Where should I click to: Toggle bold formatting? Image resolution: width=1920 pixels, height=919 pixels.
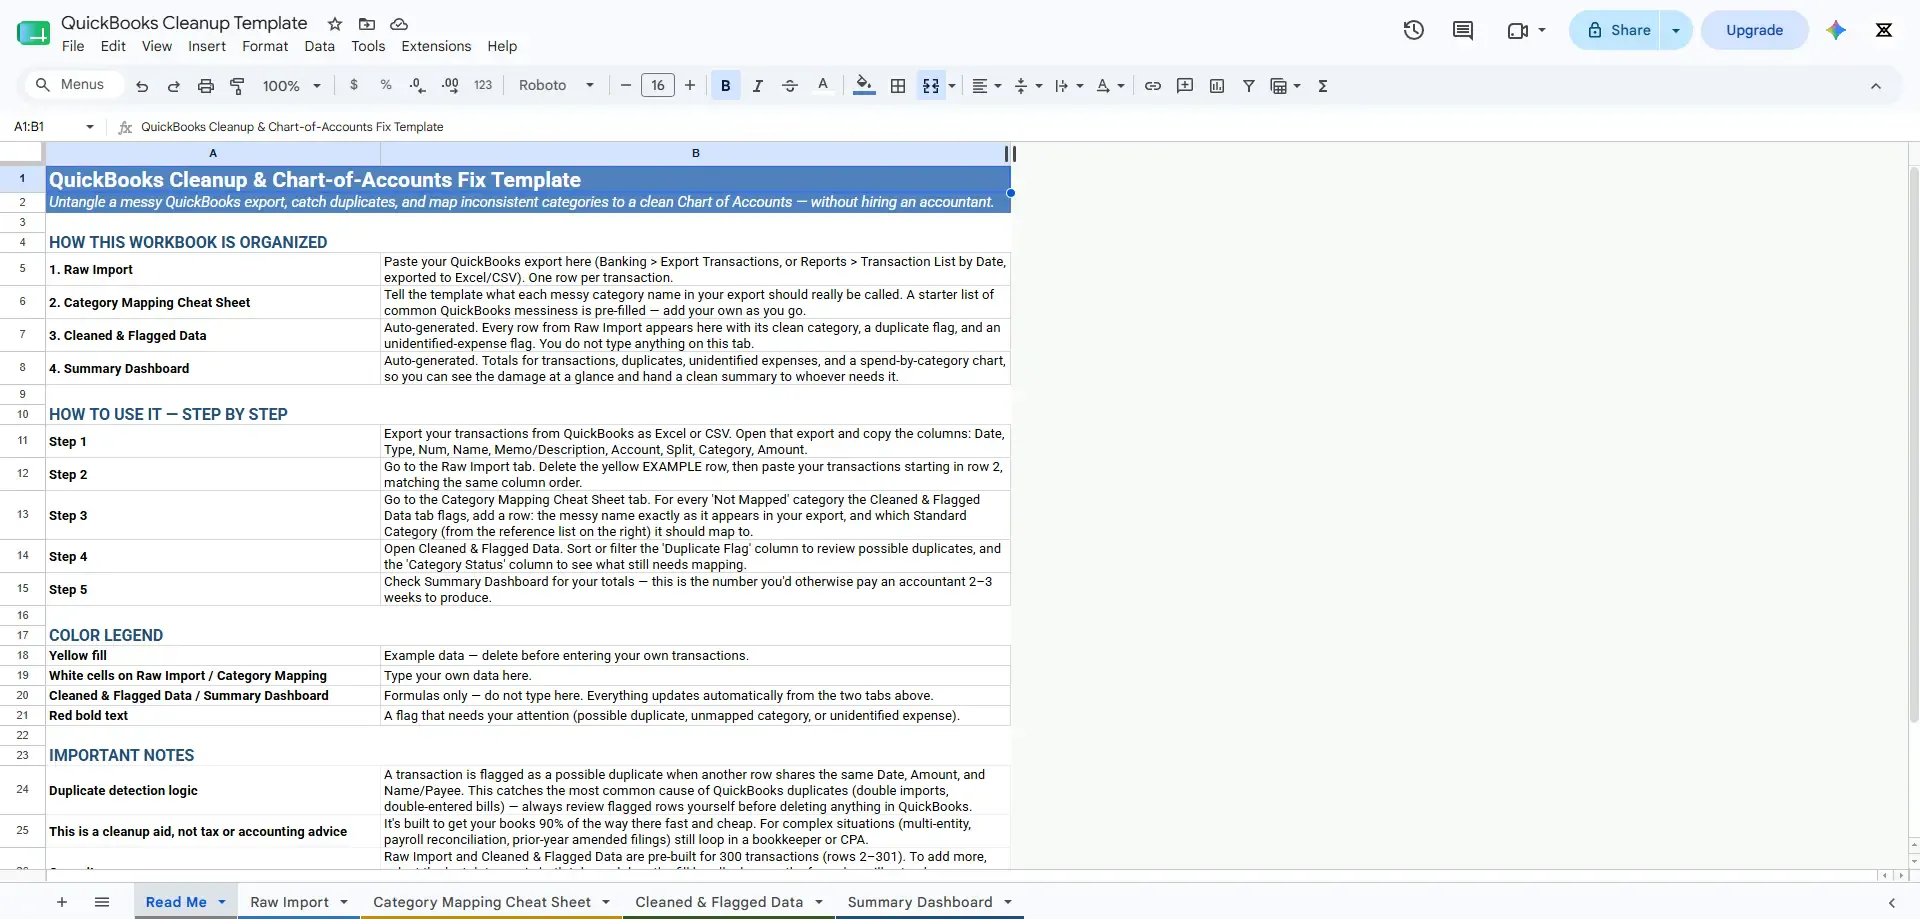click(x=726, y=86)
